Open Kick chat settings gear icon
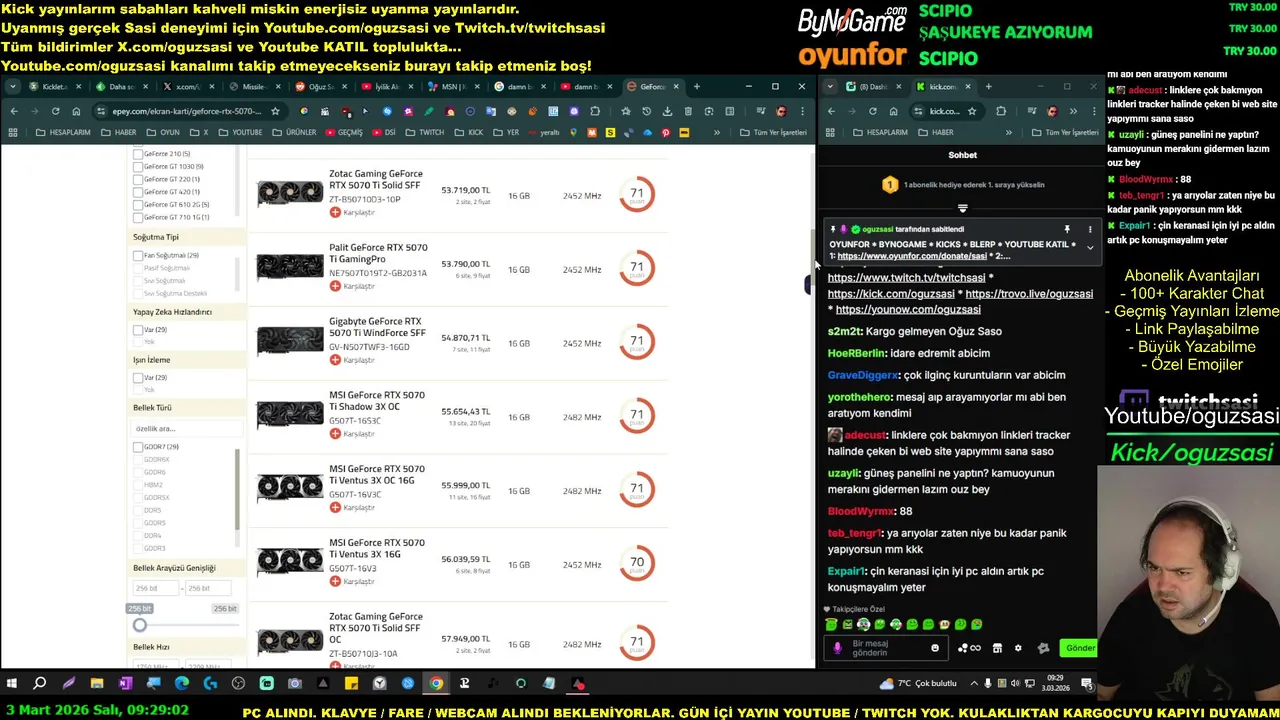This screenshot has width=1280, height=720. pos(1018,648)
